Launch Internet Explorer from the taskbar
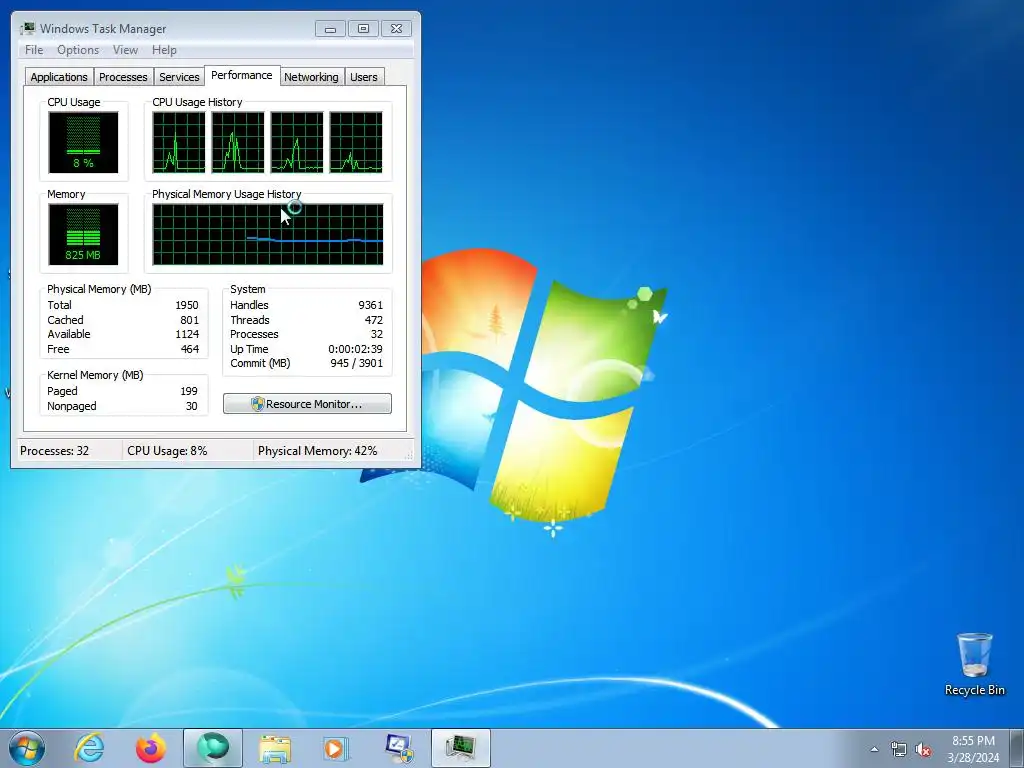The height and width of the screenshot is (768, 1024). [89, 748]
